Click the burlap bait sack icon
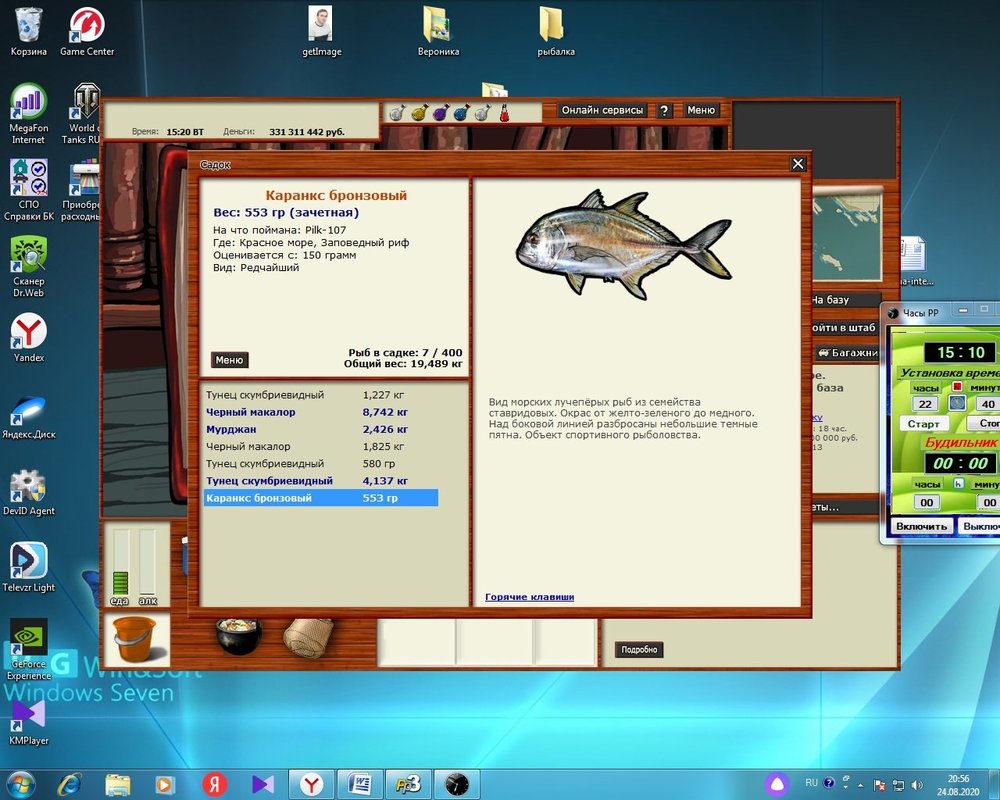This screenshot has height=800, width=1000. coord(307,636)
